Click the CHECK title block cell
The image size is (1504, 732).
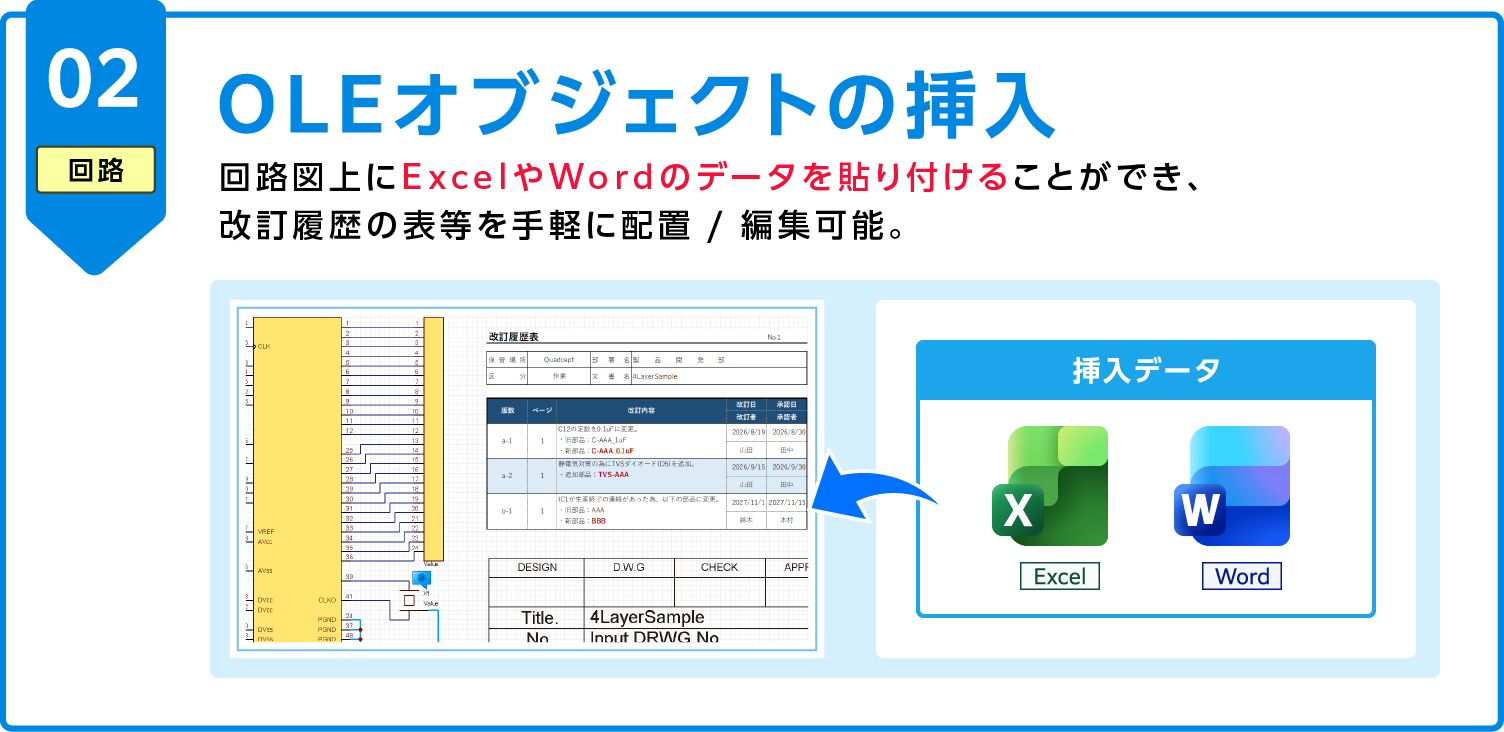pos(719,567)
